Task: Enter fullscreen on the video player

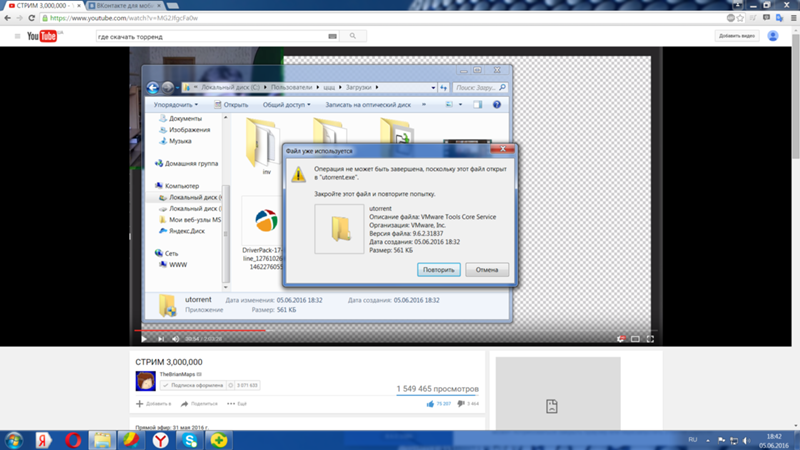Action: coord(650,339)
